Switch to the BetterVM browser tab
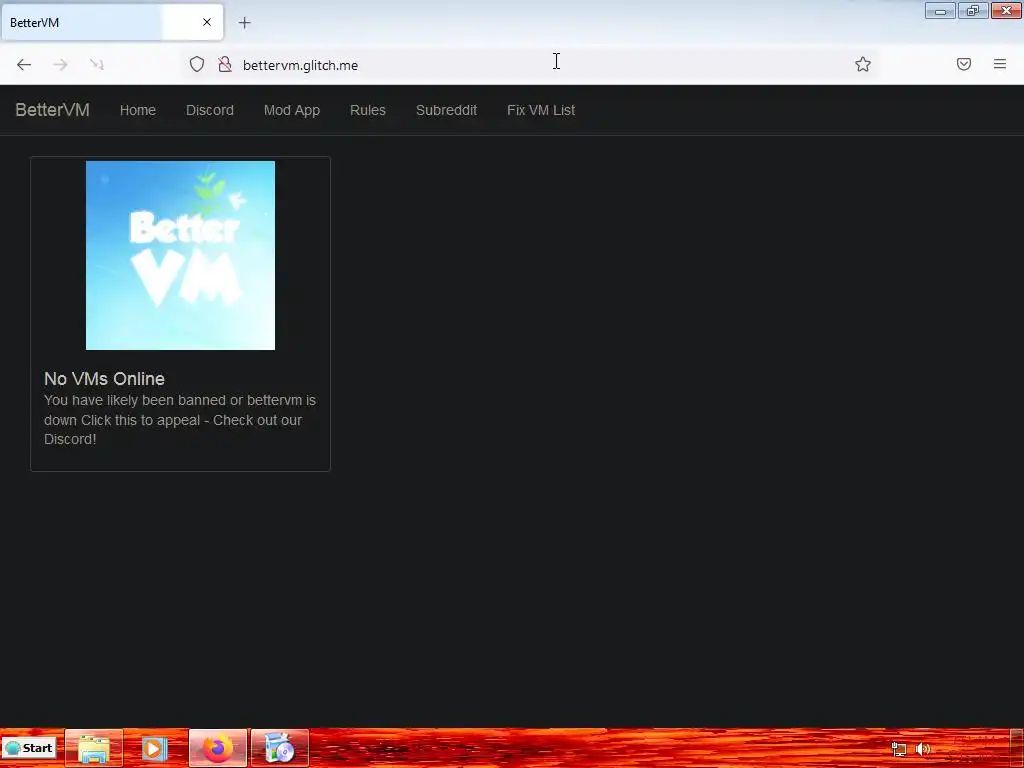Screen dimensions: 1024x768 (x=112, y=23)
